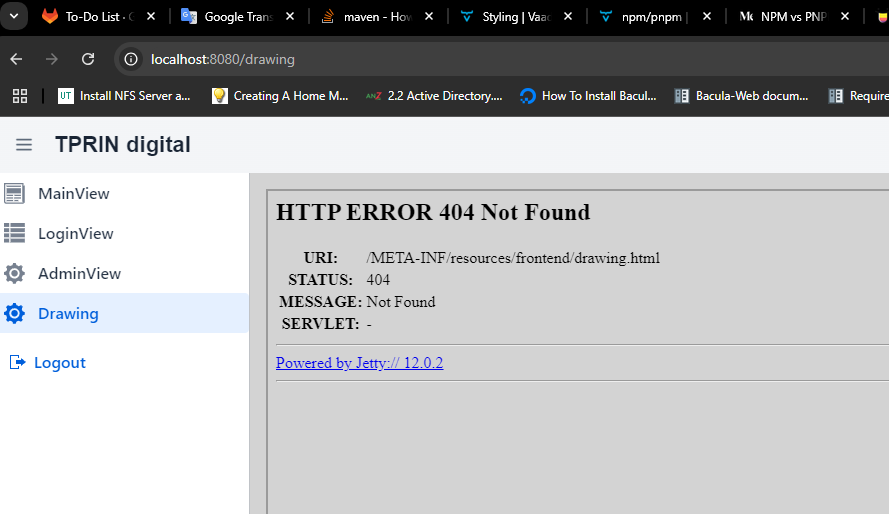
Task: Open the Chrome apps grid icon
Action: tap(19, 96)
